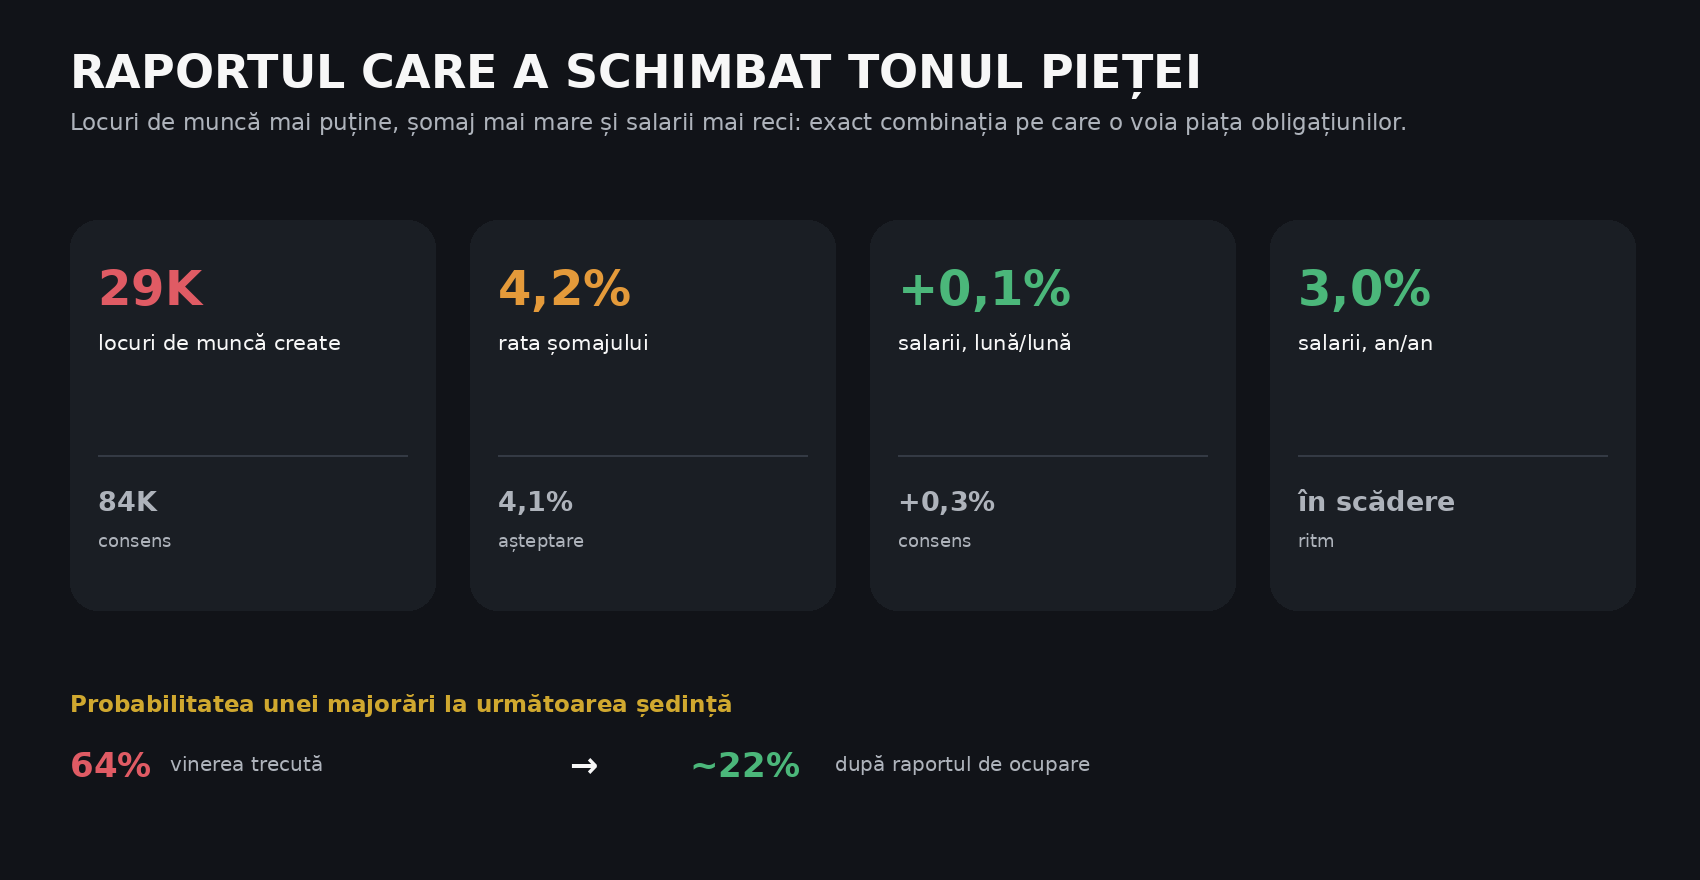Click the subtitle about locuri de muncă

(738, 123)
